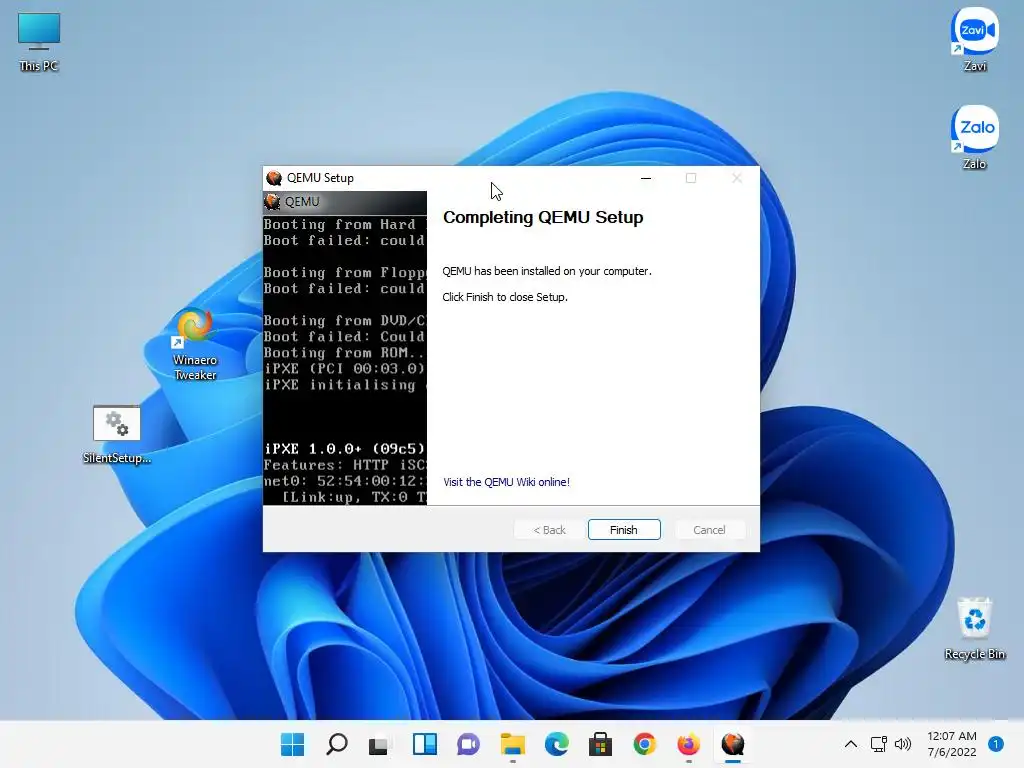Image resolution: width=1024 pixels, height=768 pixels.
Task: Click Finish to close QEMU Setup
Action: [x=624, y=530]
